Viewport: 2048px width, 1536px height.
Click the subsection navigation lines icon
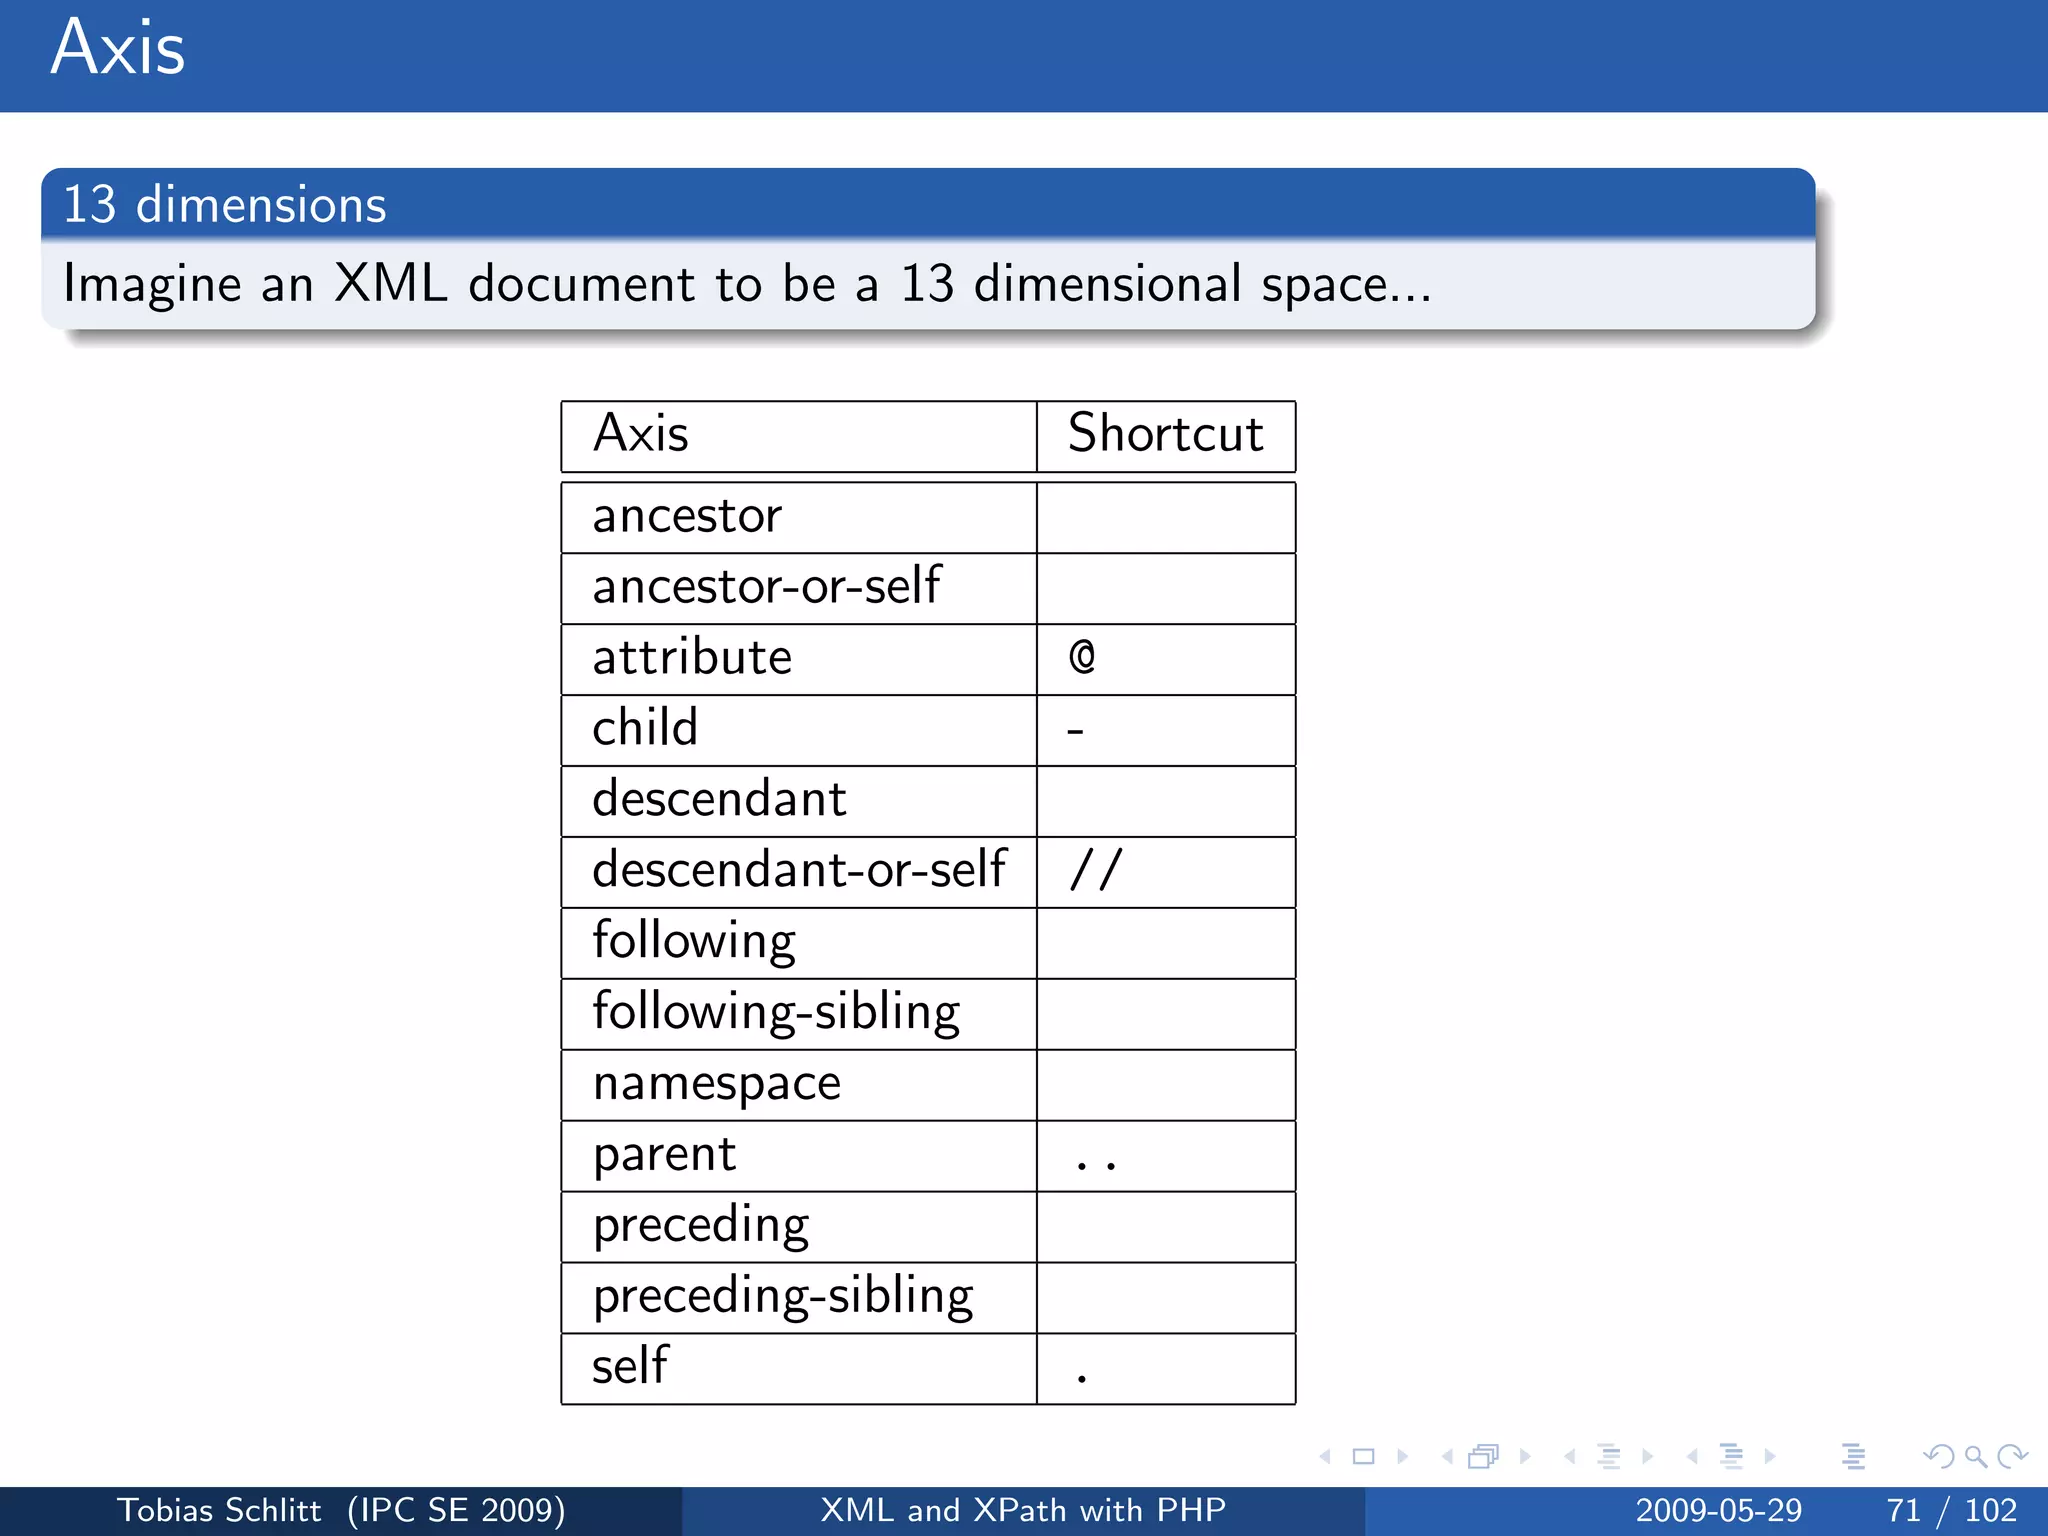[x=1609, y=1457]
